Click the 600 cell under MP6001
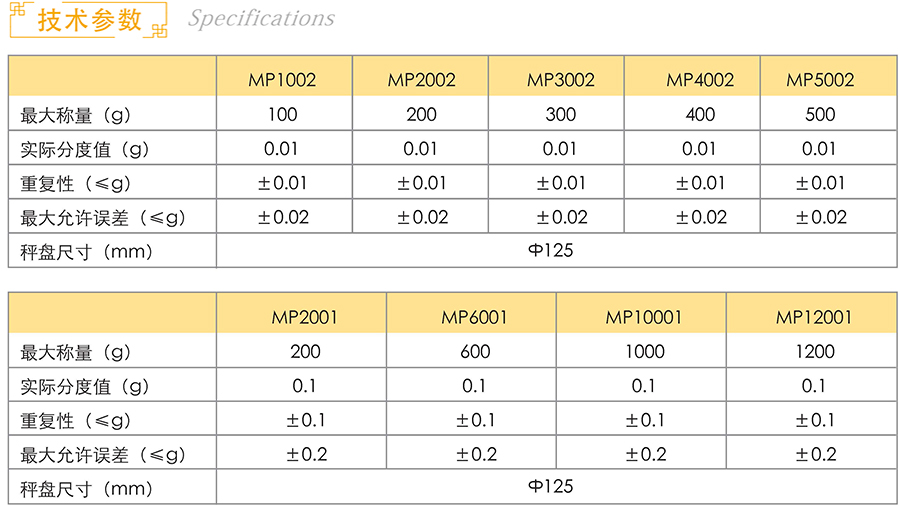 pyautogui.click(x=475, y=351)
